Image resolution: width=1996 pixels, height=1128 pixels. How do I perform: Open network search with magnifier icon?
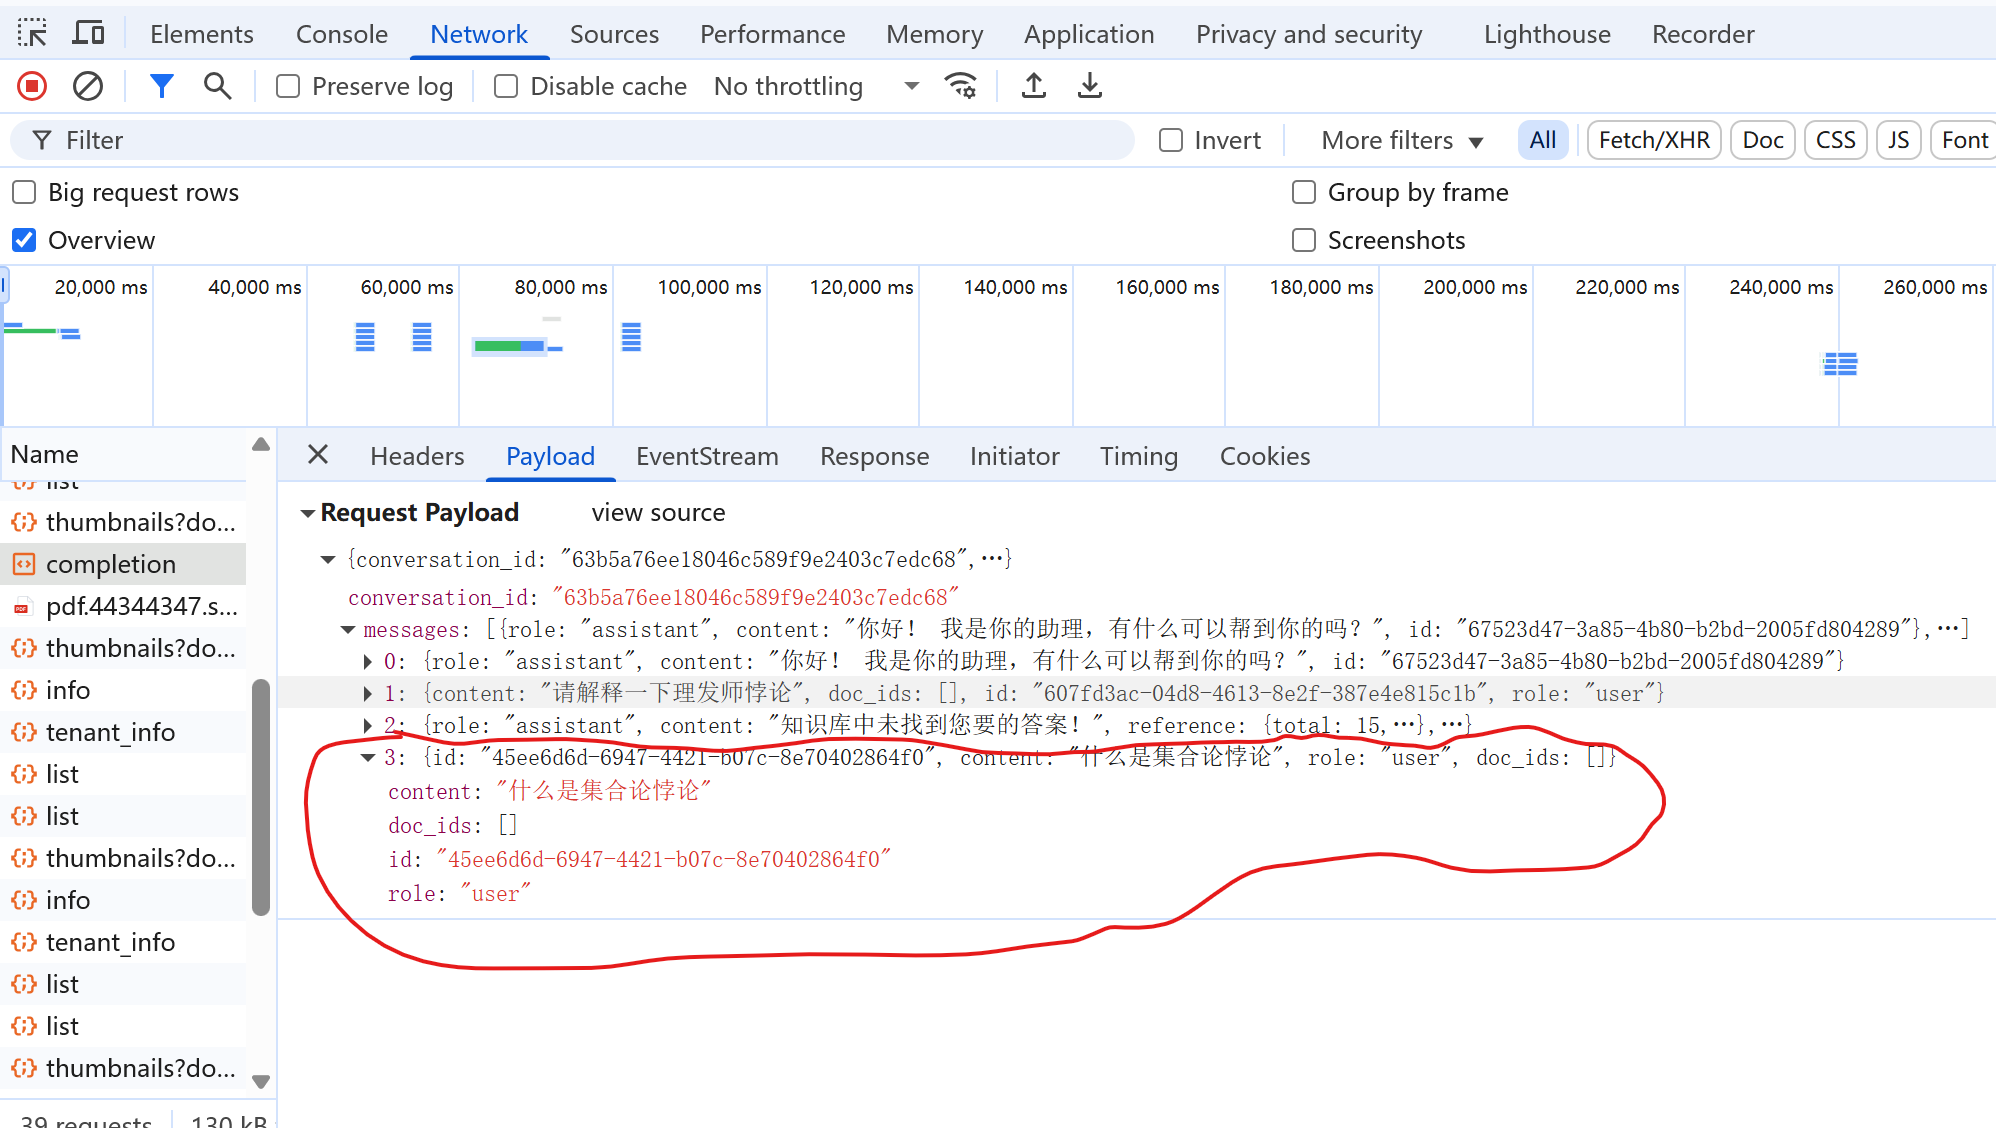217,86
